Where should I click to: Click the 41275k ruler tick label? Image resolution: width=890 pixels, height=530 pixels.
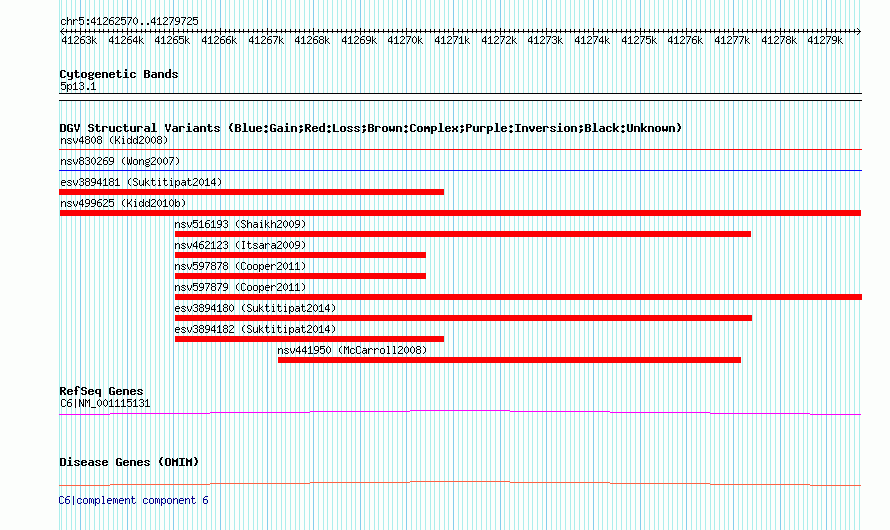pos(639,40)
